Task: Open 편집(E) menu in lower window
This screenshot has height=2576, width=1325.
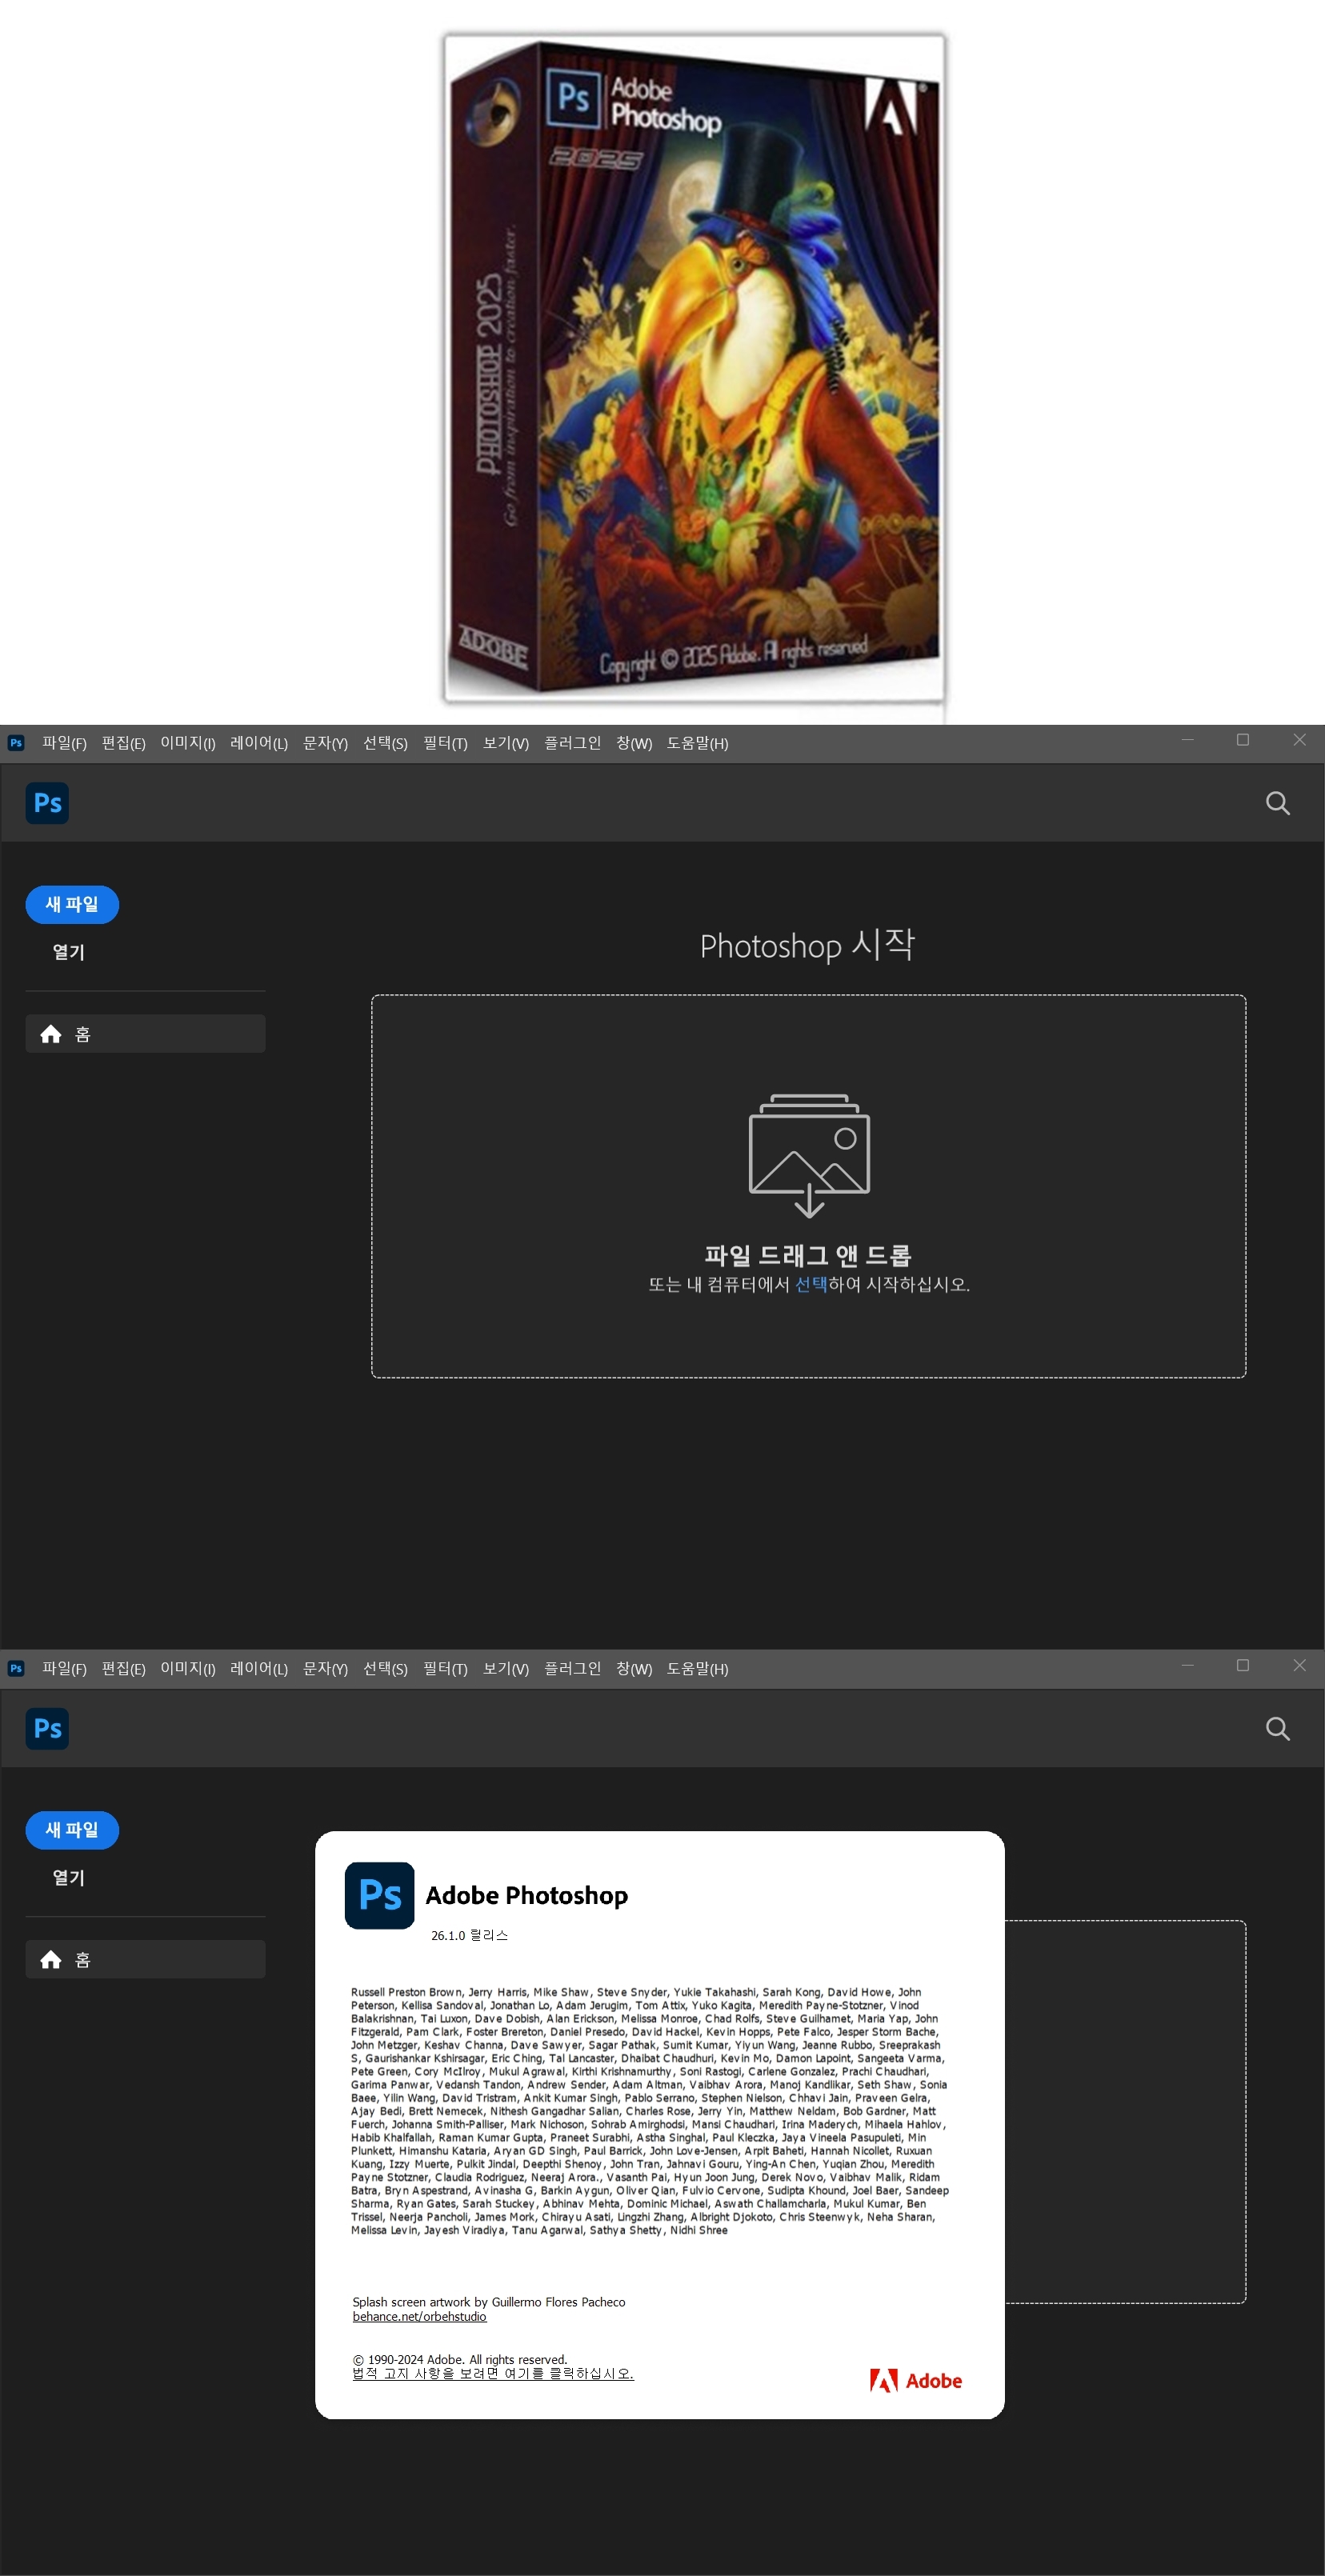Action: click(x=123, y=1668)
